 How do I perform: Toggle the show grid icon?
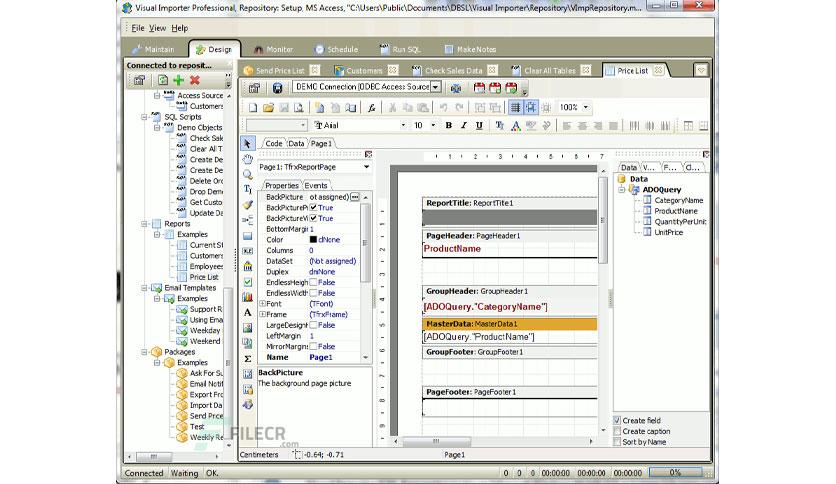[516, 108]
